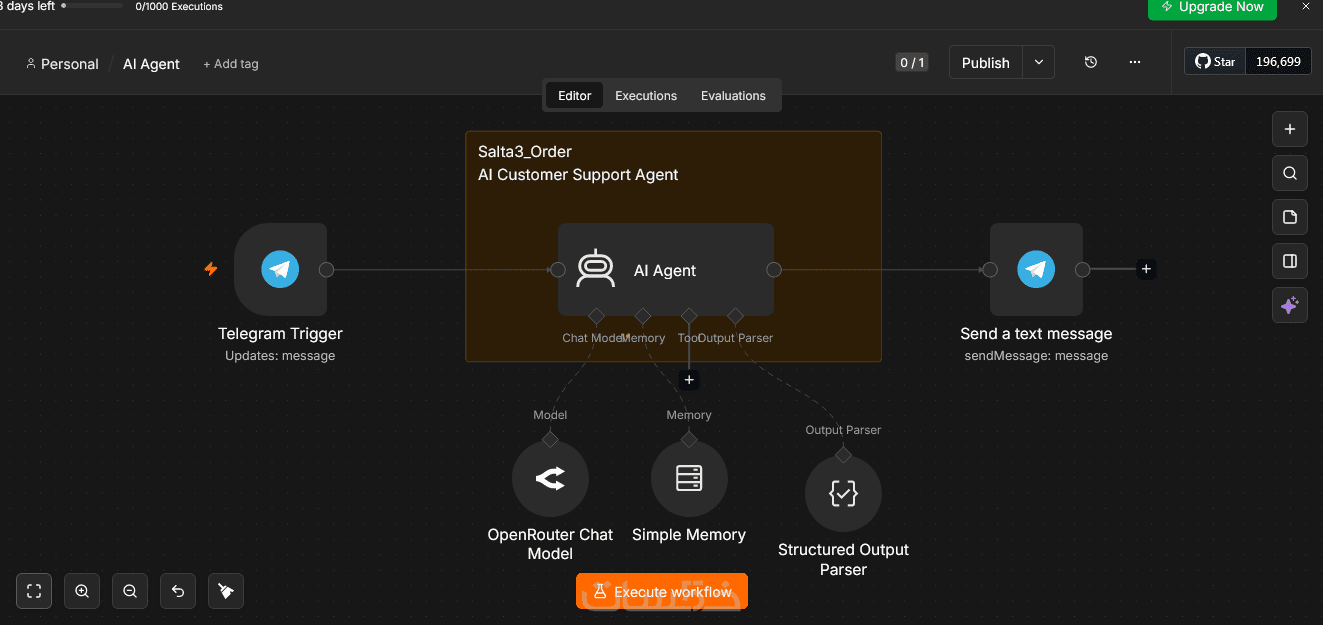
Task: Open the Personal project link
Action: 62,64
